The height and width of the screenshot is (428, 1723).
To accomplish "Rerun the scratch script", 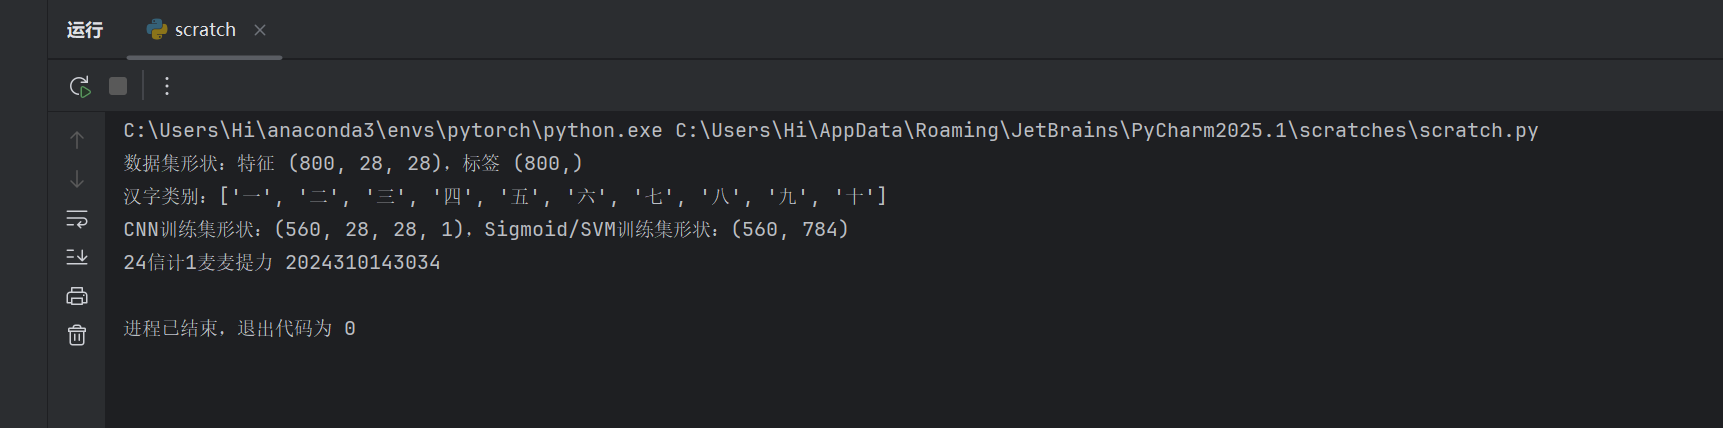I will click(x=80, y=86).
